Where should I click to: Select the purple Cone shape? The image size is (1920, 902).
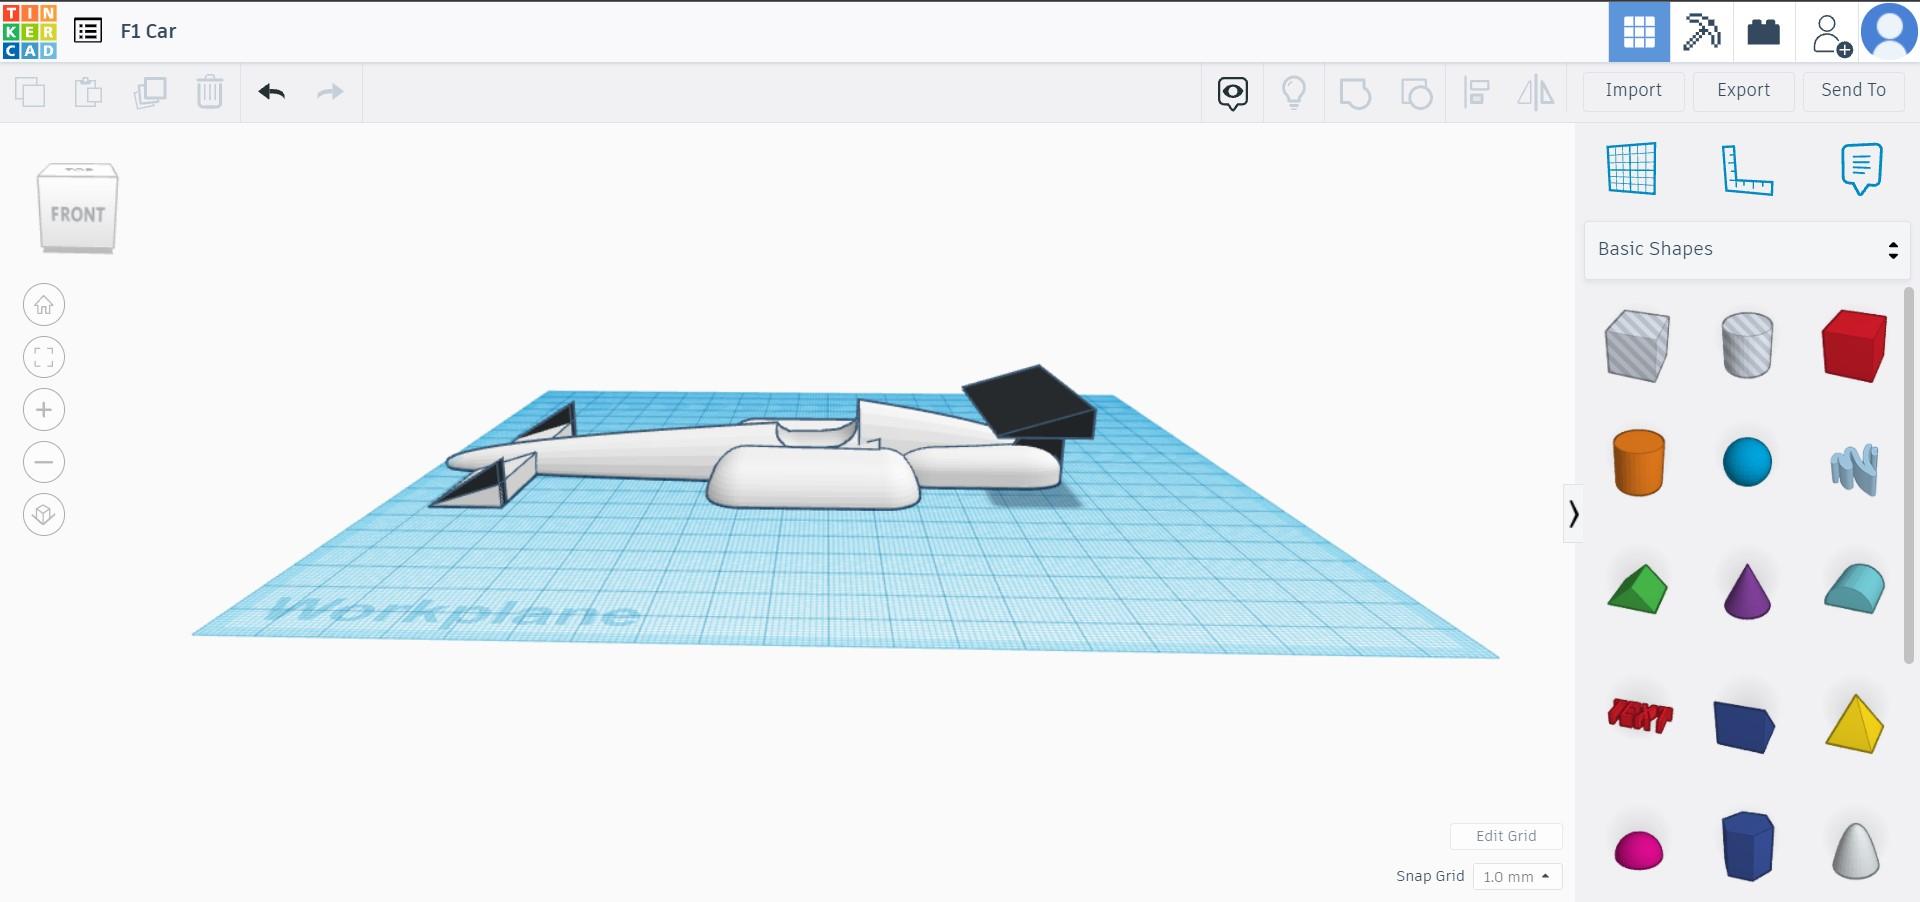coord(1747,591)
